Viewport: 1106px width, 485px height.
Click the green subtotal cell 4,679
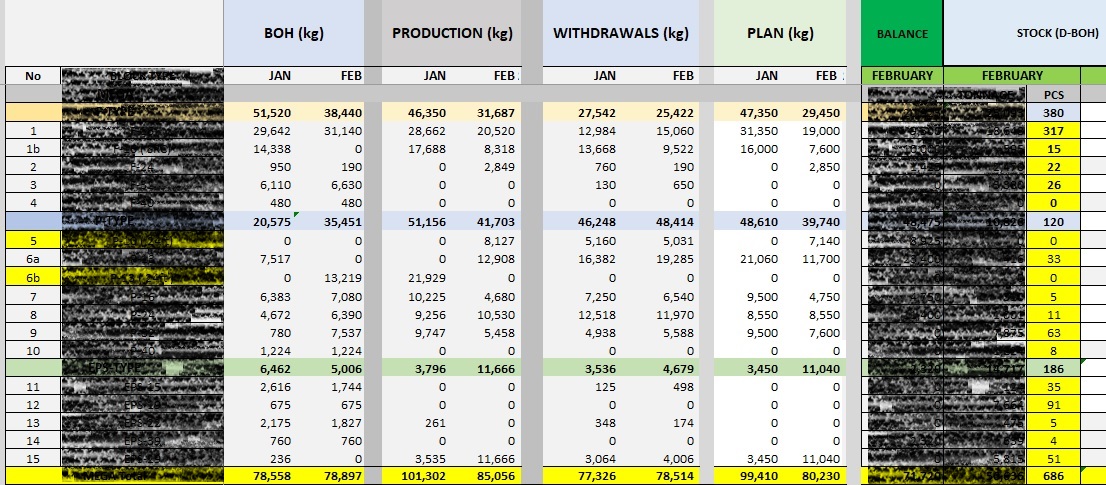coord(677,369)
